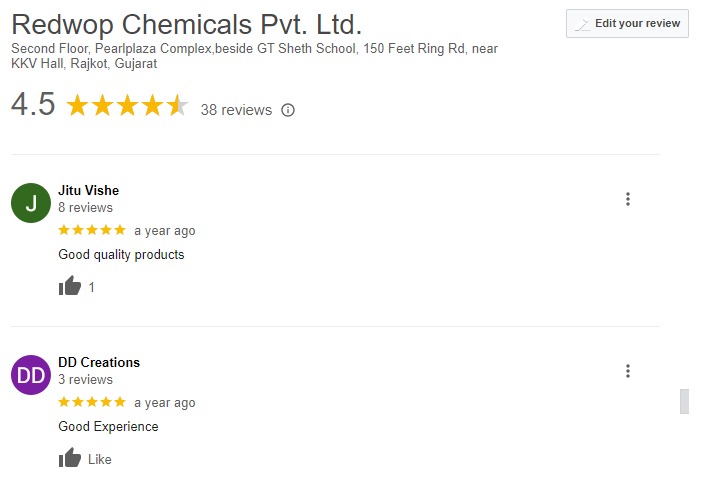
Task: Click the like count '1' on Jitu Vishe's review
Action: click(92, 287)
